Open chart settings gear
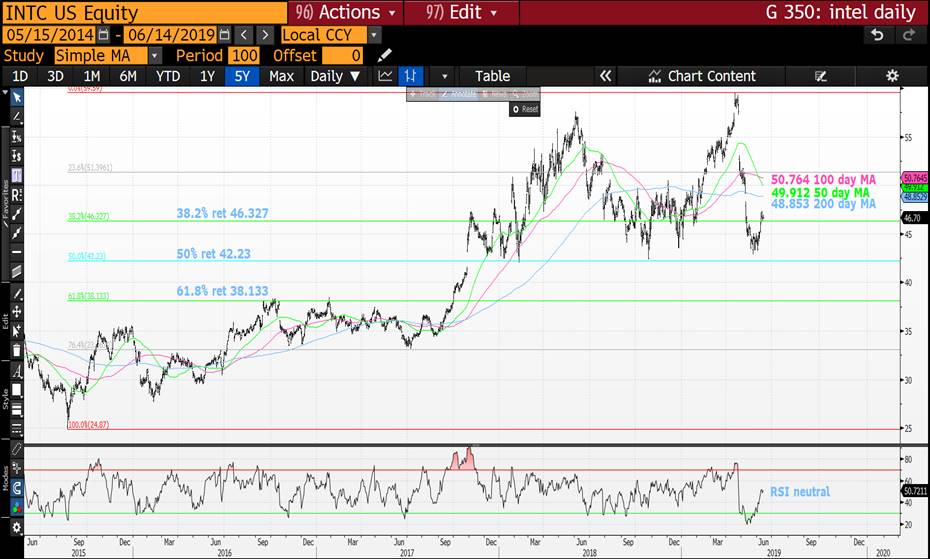The image size is (930, 559). (x=892, y=76)
